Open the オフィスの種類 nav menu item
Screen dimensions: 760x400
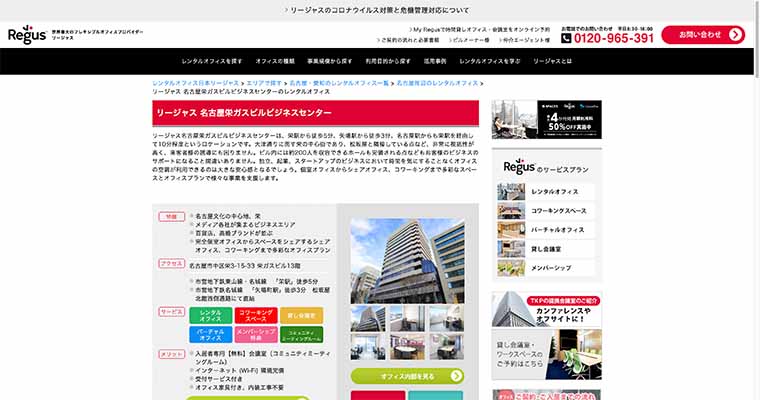[274, 61]
